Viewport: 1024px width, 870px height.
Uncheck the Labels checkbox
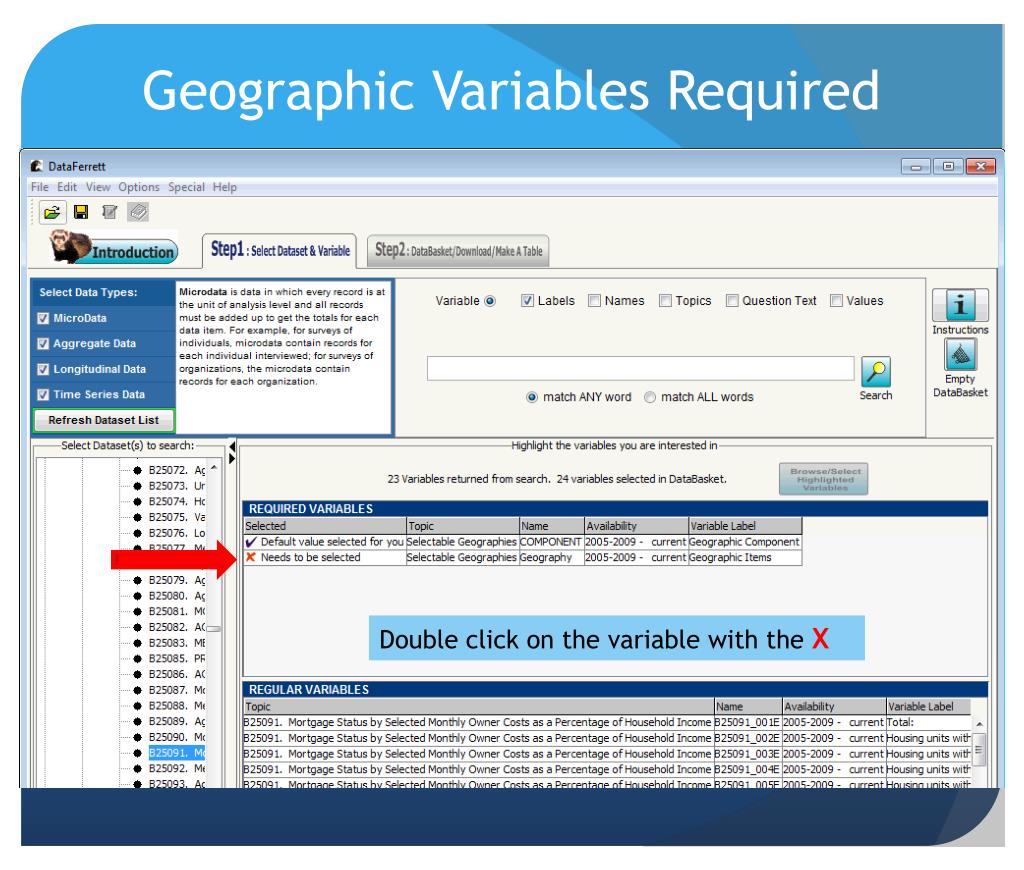527,300
